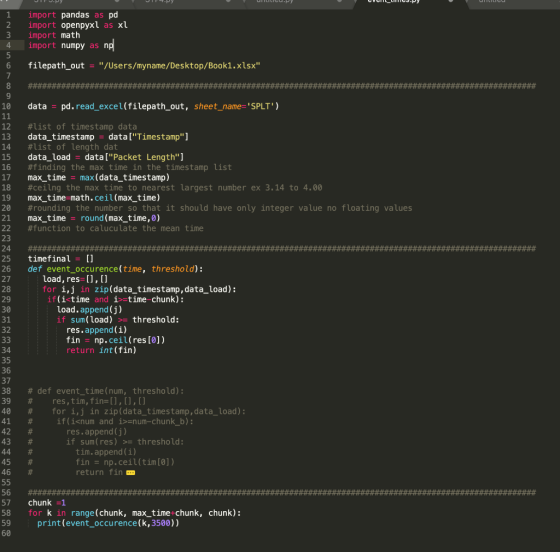560x552 pixels.
Task: Click the "max(data_timestamp)" expression
Action: pyautogui.click(x=125, y=178)
